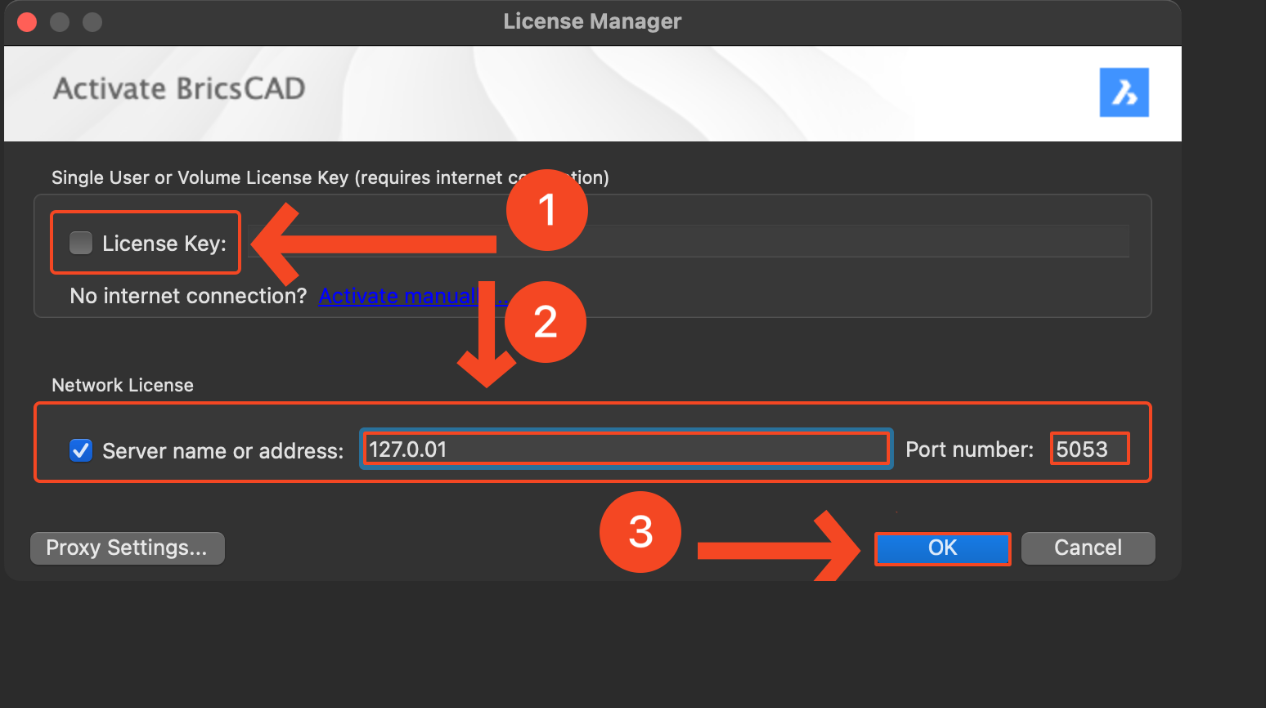This screenshot has height=708, width=1266.
Task: Click the orange step 1 circle
Action: coord(545,211)
